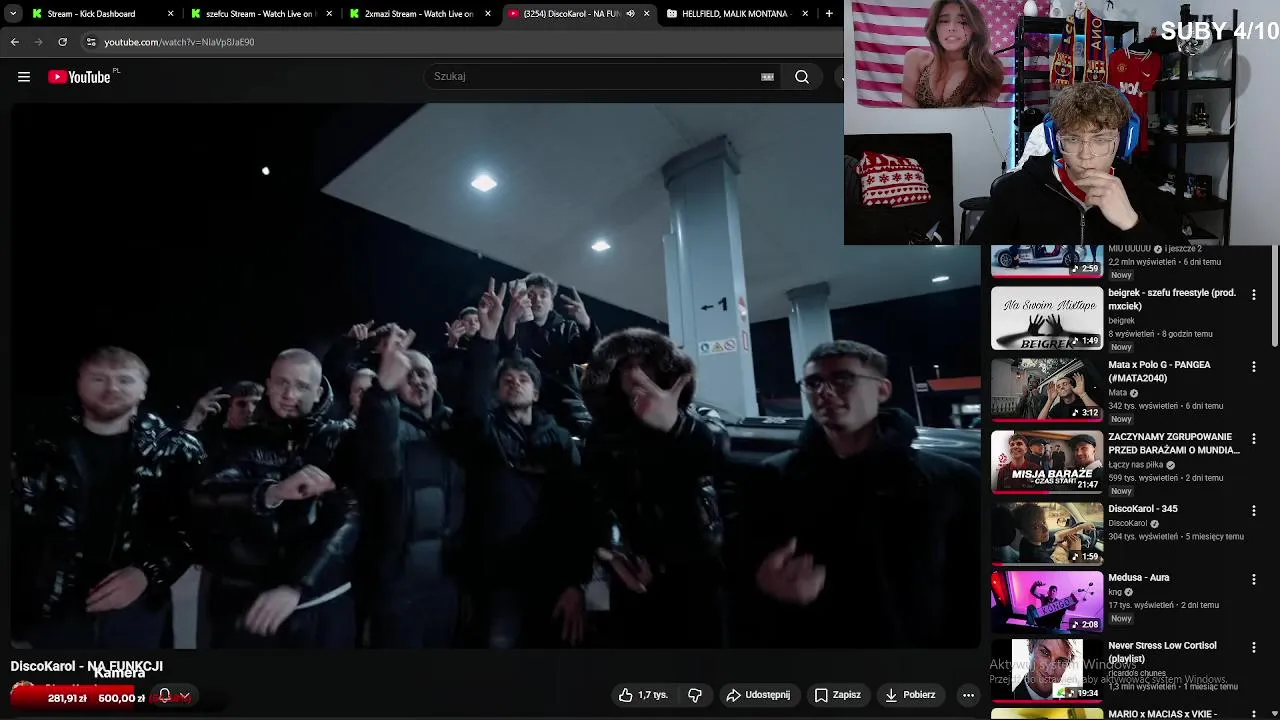Click the DiscoKarol - NA FUNKCJI video title
1280x720 pixels.
86,666
